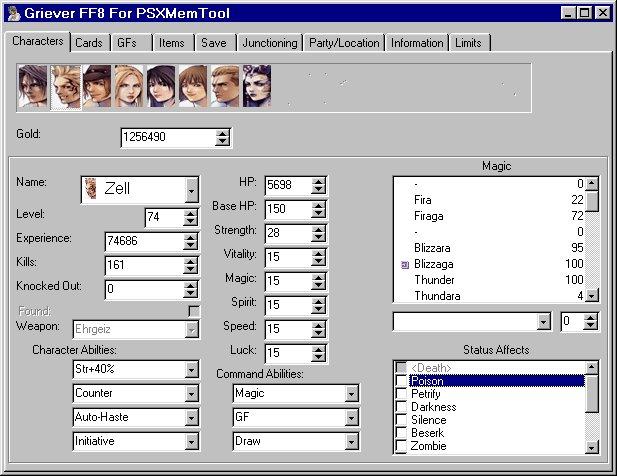Click the Strength spinner arrows
This screenshot has height=476, width=617.
tap(318, 233)
